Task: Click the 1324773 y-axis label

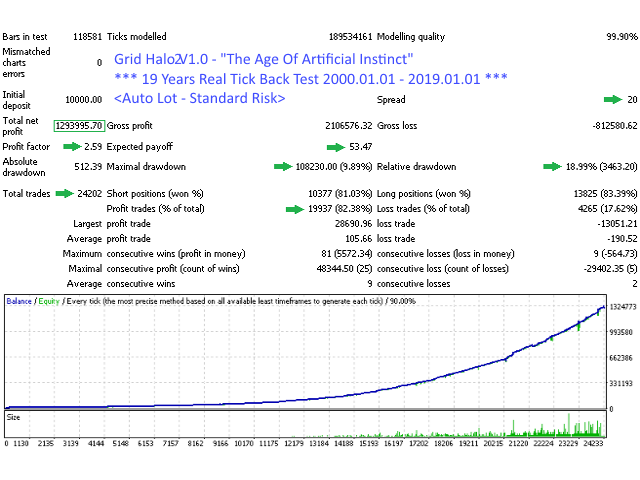Action: [623, 307]
